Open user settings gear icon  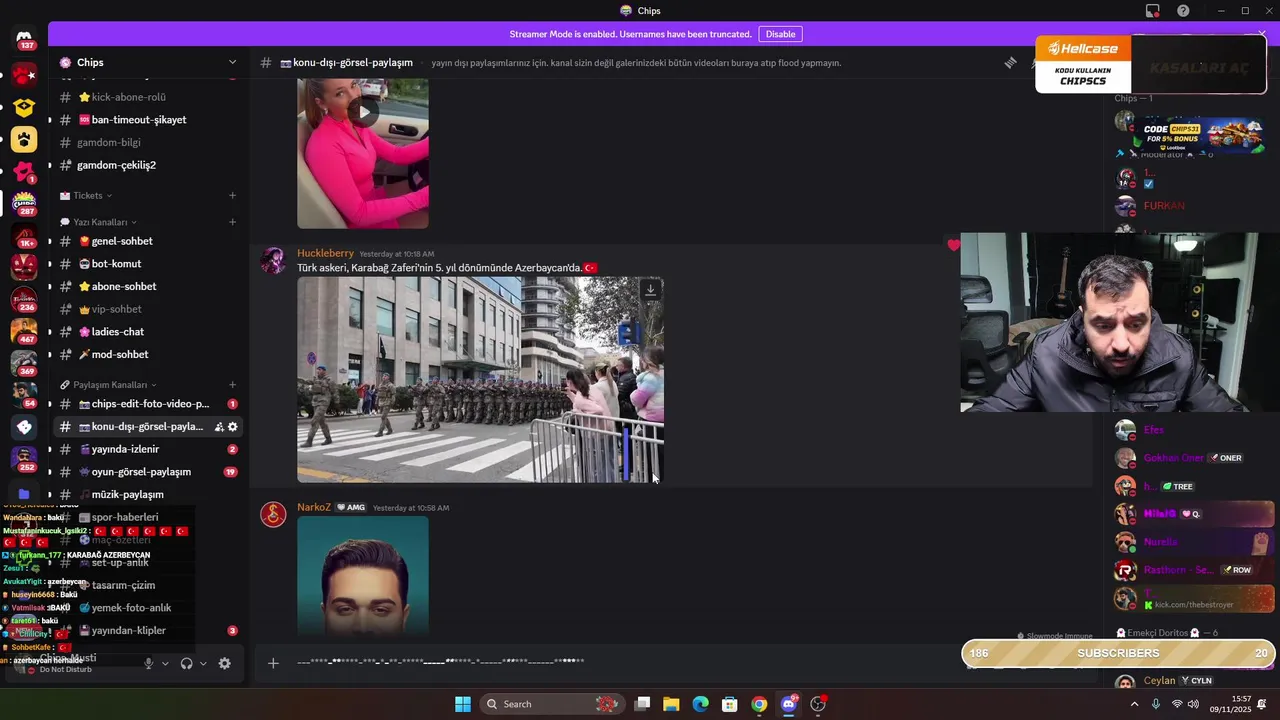[x=224, y=663]
